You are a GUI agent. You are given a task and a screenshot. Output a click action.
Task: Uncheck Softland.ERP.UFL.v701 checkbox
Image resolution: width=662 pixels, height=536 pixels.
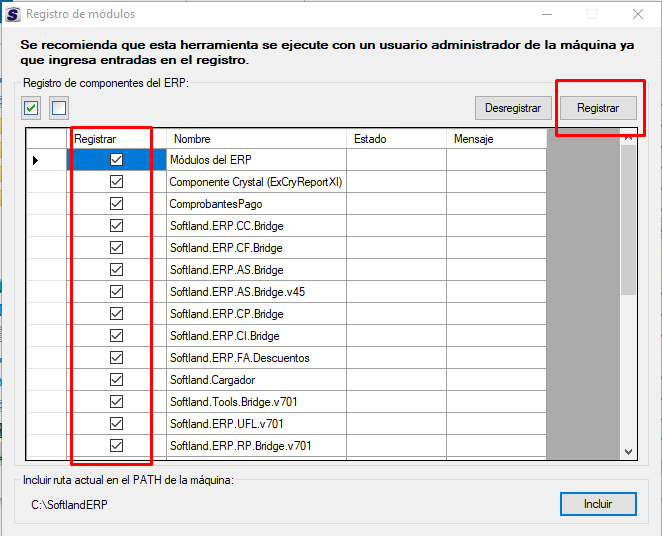(x=117, y=423)
